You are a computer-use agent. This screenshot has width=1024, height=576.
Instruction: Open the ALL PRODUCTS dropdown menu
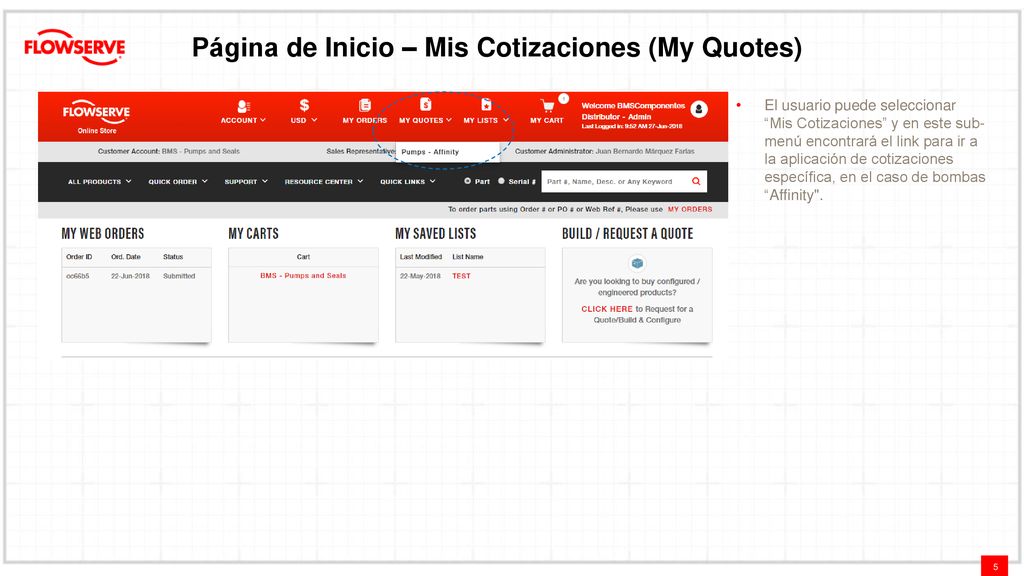[99, 182]
